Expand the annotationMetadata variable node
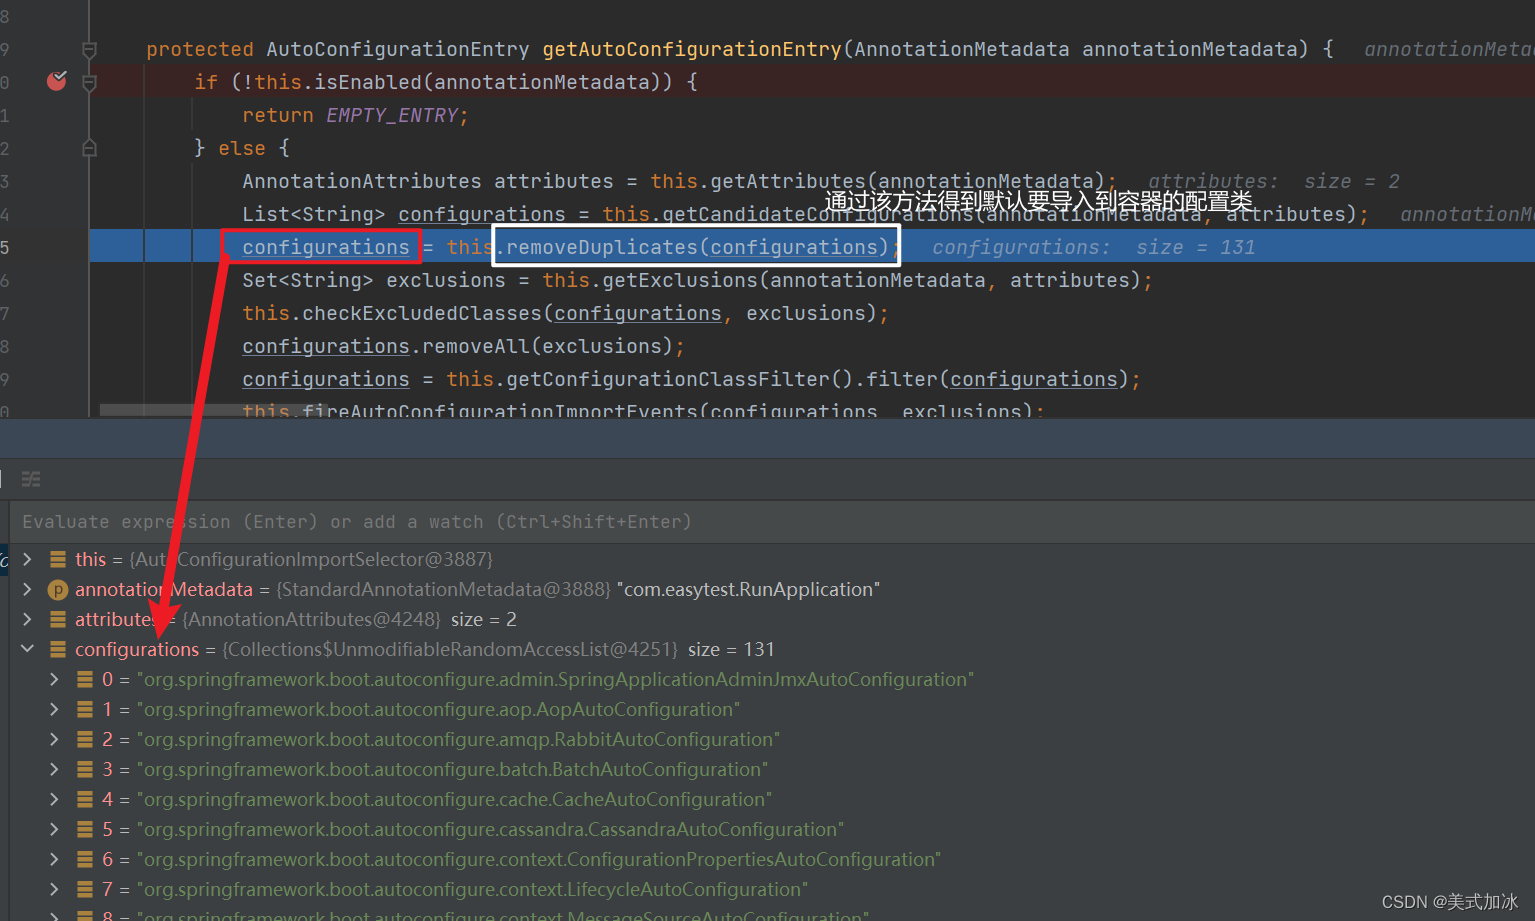 click(x=27, y=589)
